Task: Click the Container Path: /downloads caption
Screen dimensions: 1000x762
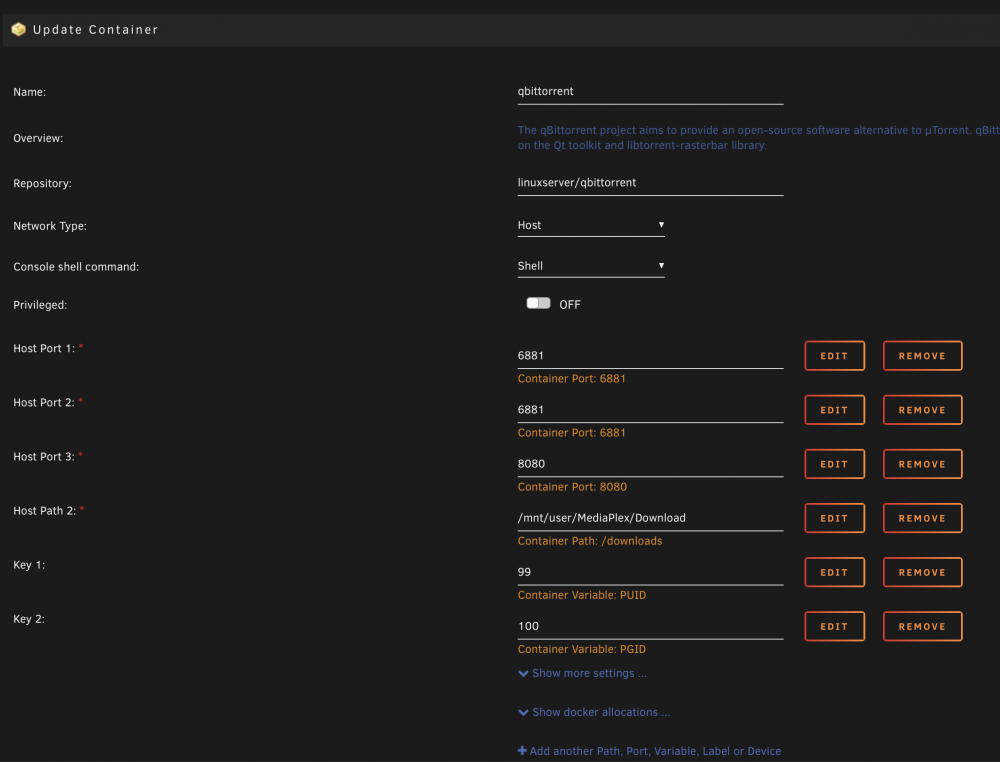Action: (590, 541)
